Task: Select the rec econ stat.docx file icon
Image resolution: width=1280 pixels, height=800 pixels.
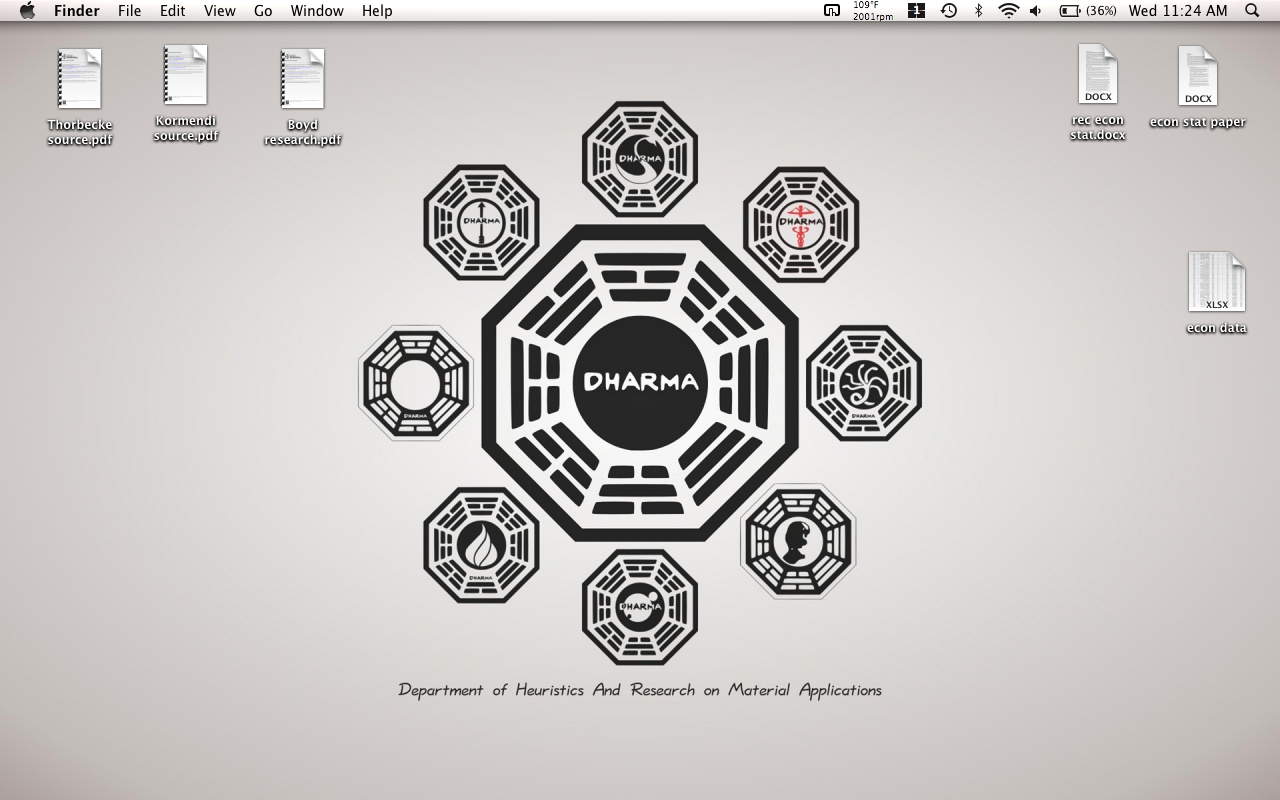Action: [1097, 73]
